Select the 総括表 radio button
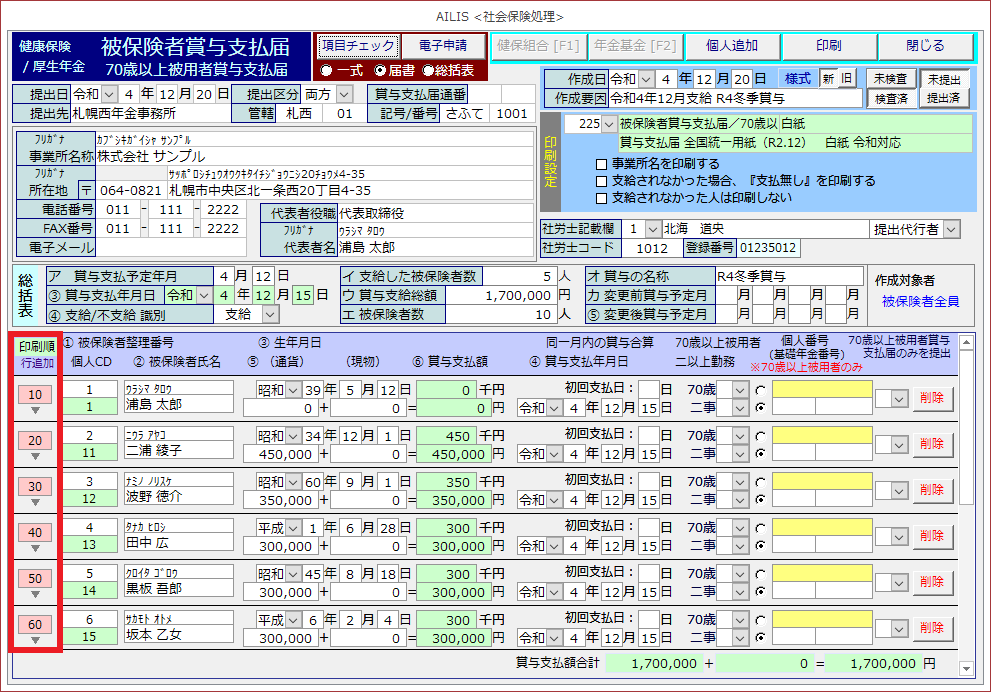Image resolution: width=991 pixels, height=692 pixels. click(429, 70)
